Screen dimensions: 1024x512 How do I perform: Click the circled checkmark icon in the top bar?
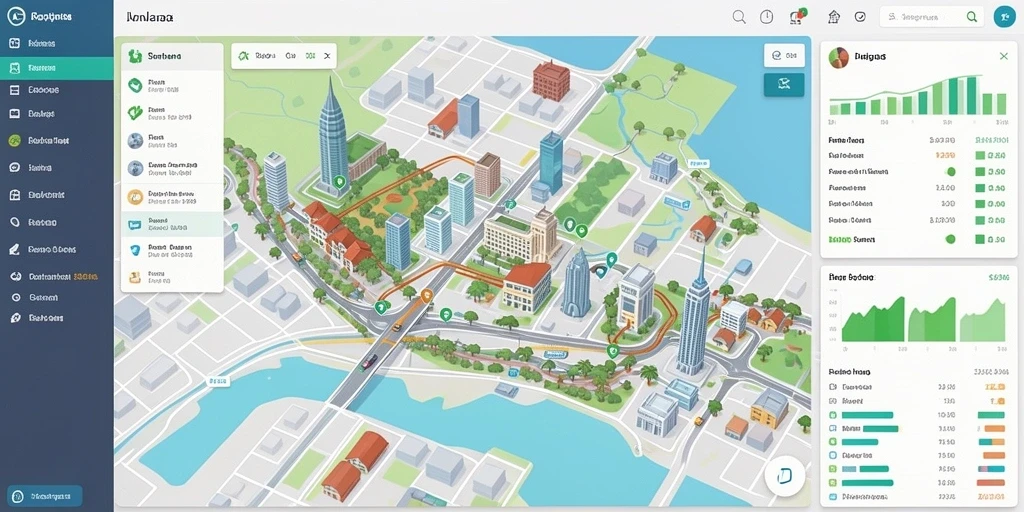[860, 17]
